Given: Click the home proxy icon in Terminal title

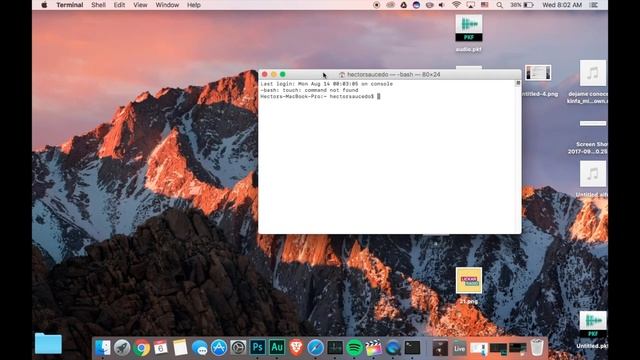Looking at the screenshot, I should click(x=342, y=74).
